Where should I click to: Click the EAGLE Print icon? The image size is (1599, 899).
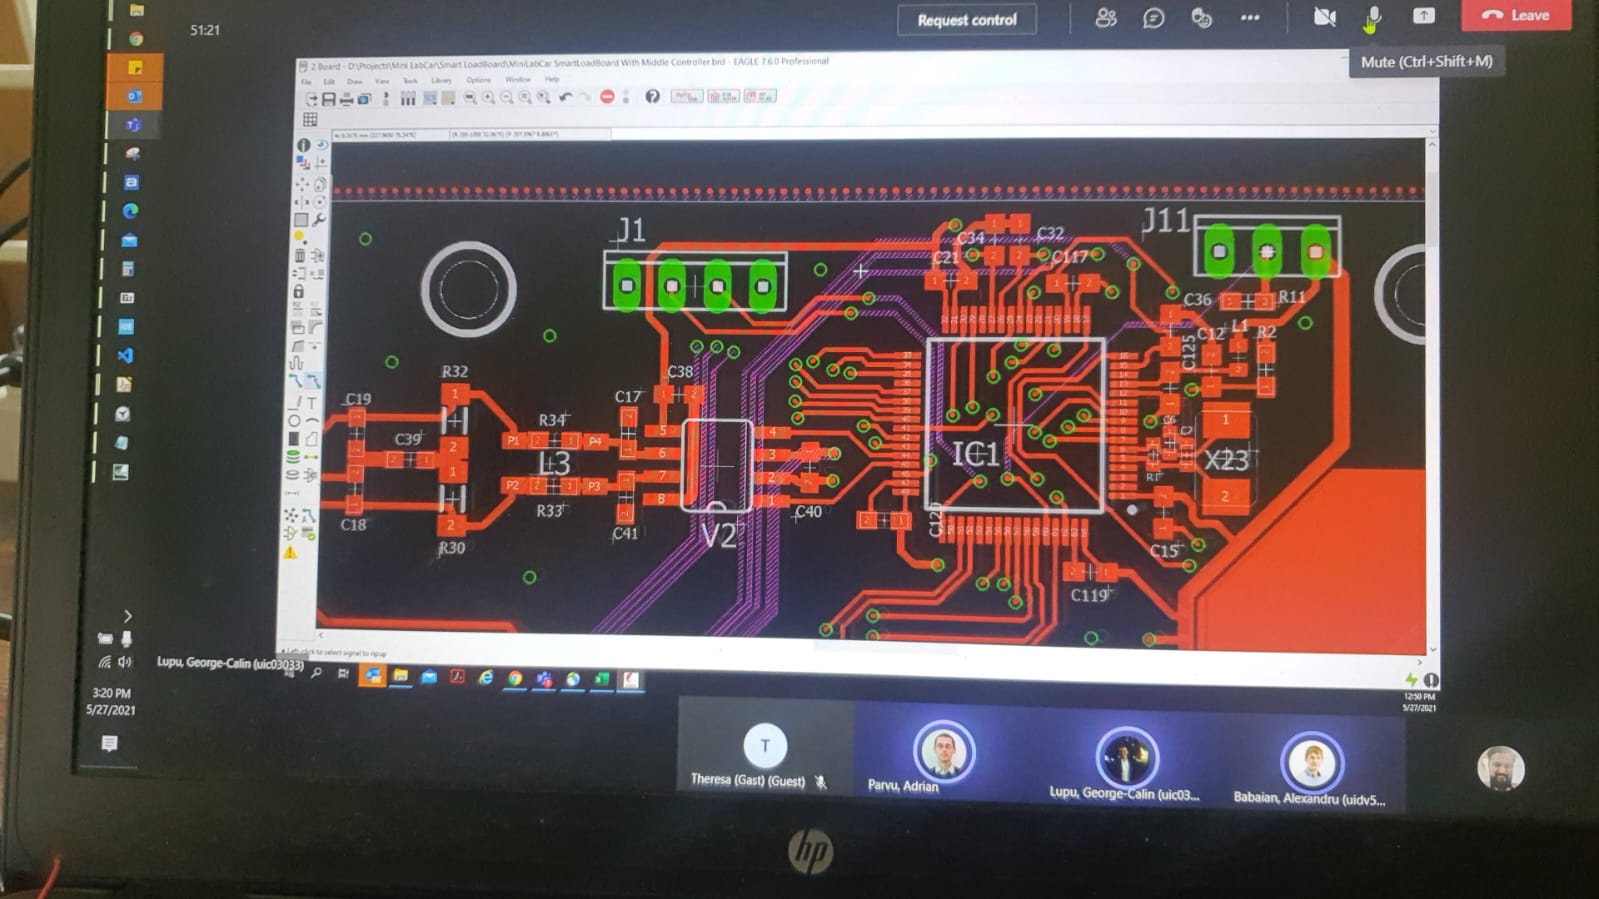(x=346, y=99)
